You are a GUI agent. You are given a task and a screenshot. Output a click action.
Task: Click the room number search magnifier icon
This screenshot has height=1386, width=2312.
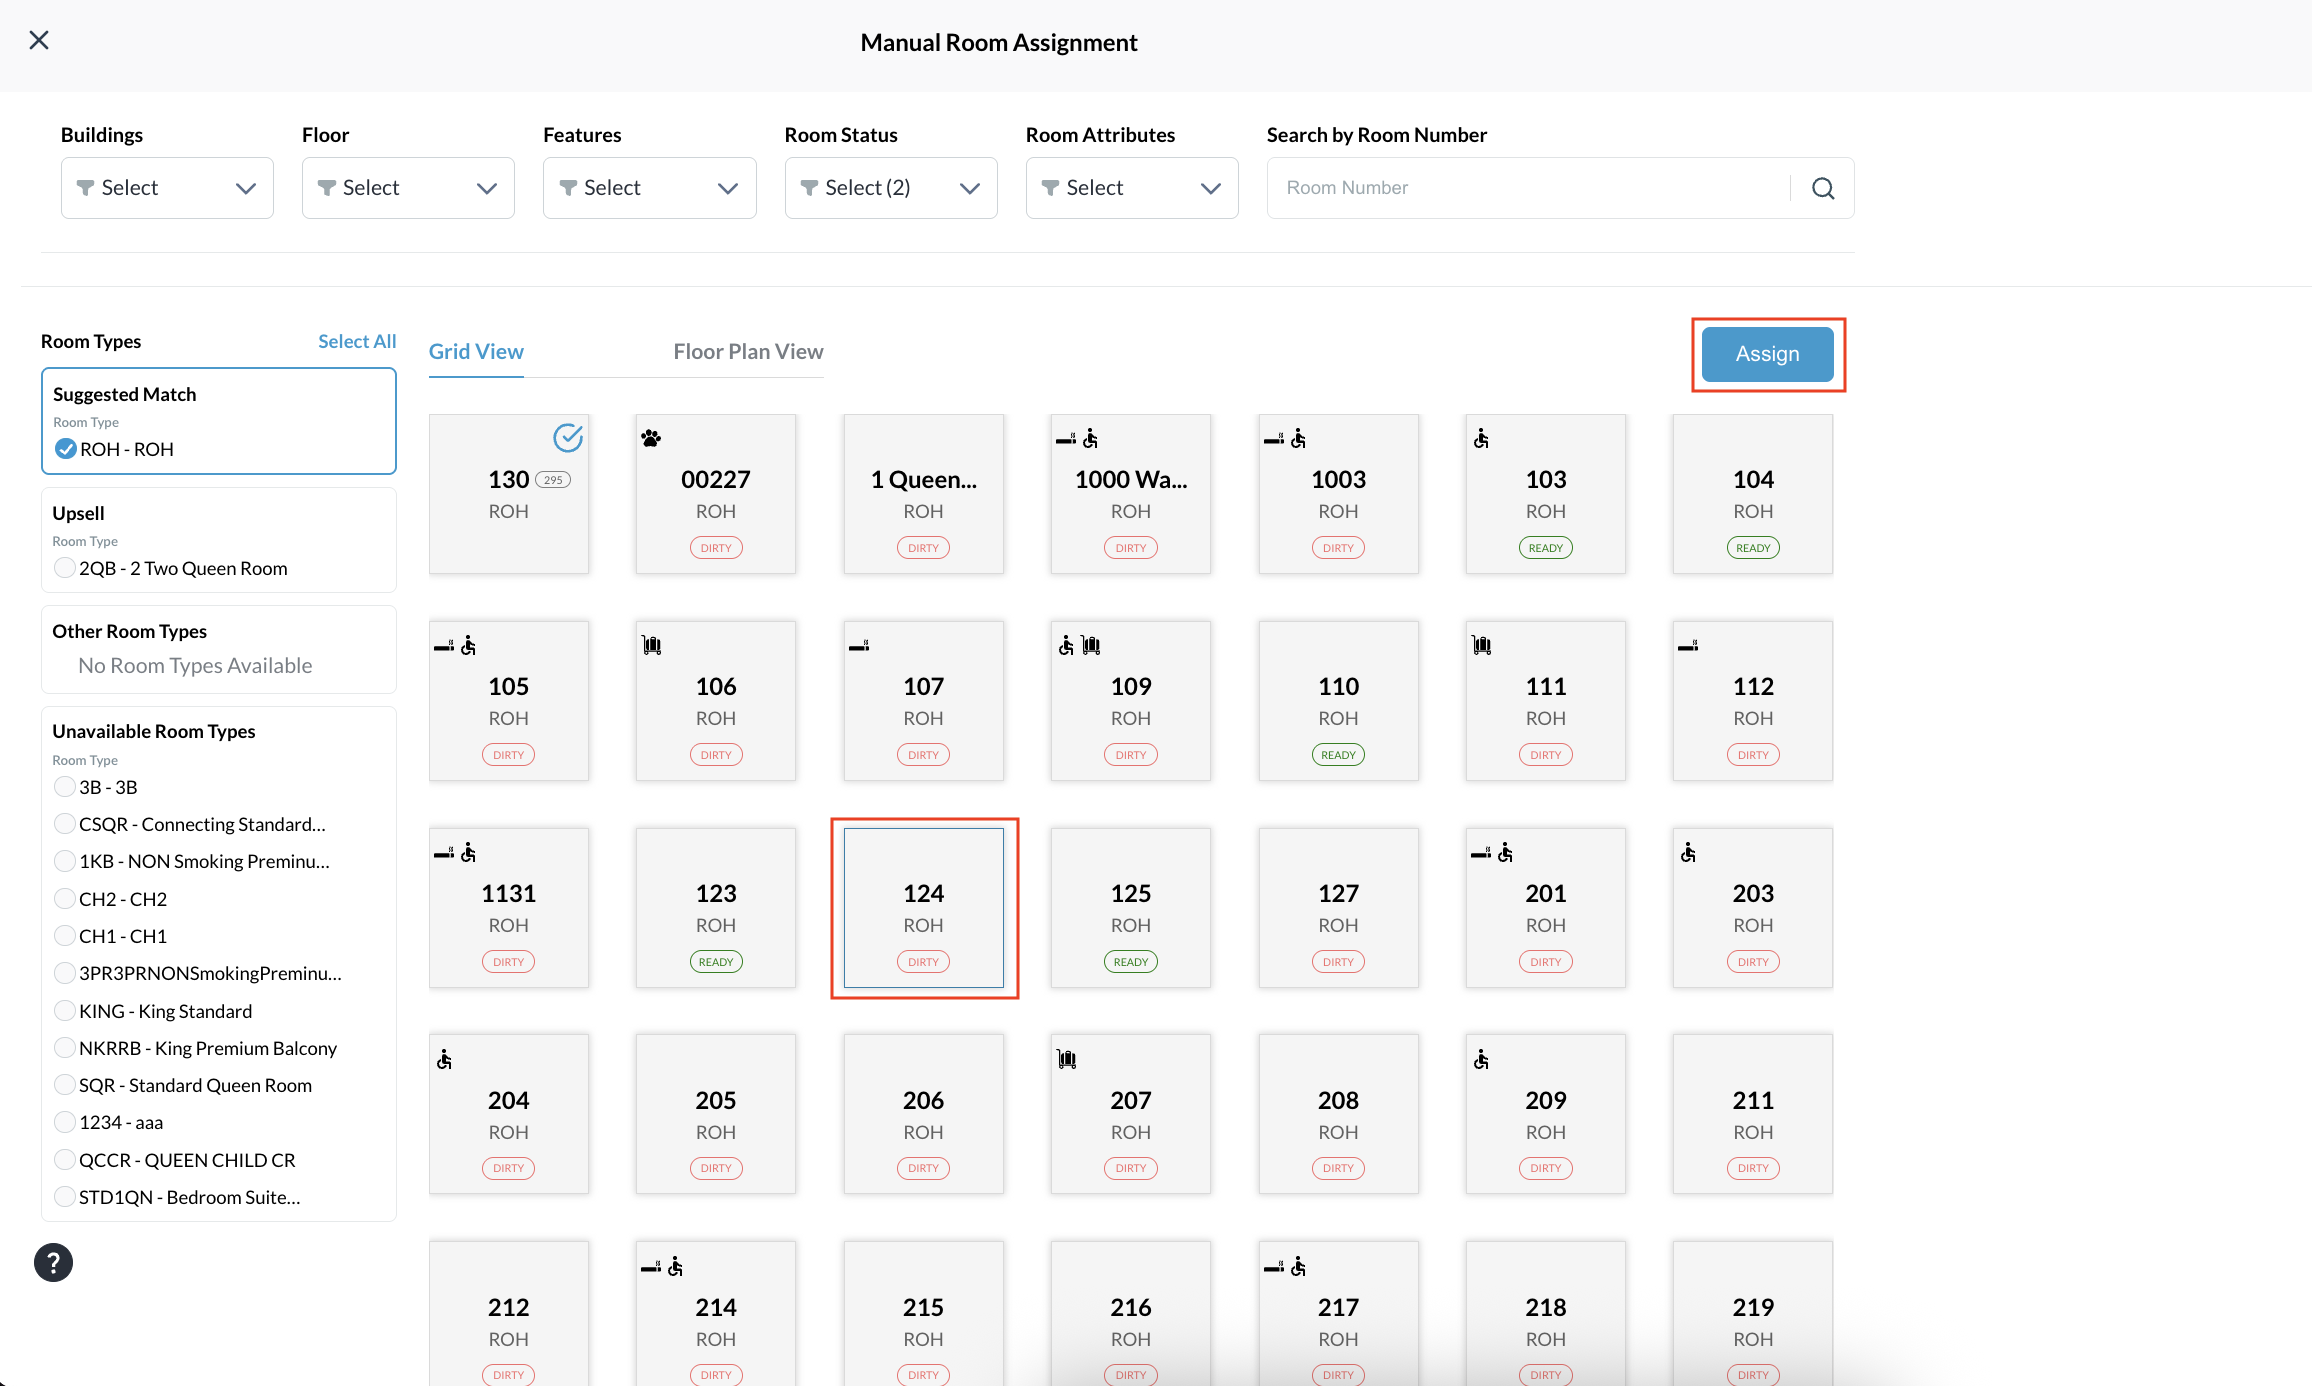click(1823, 188)
